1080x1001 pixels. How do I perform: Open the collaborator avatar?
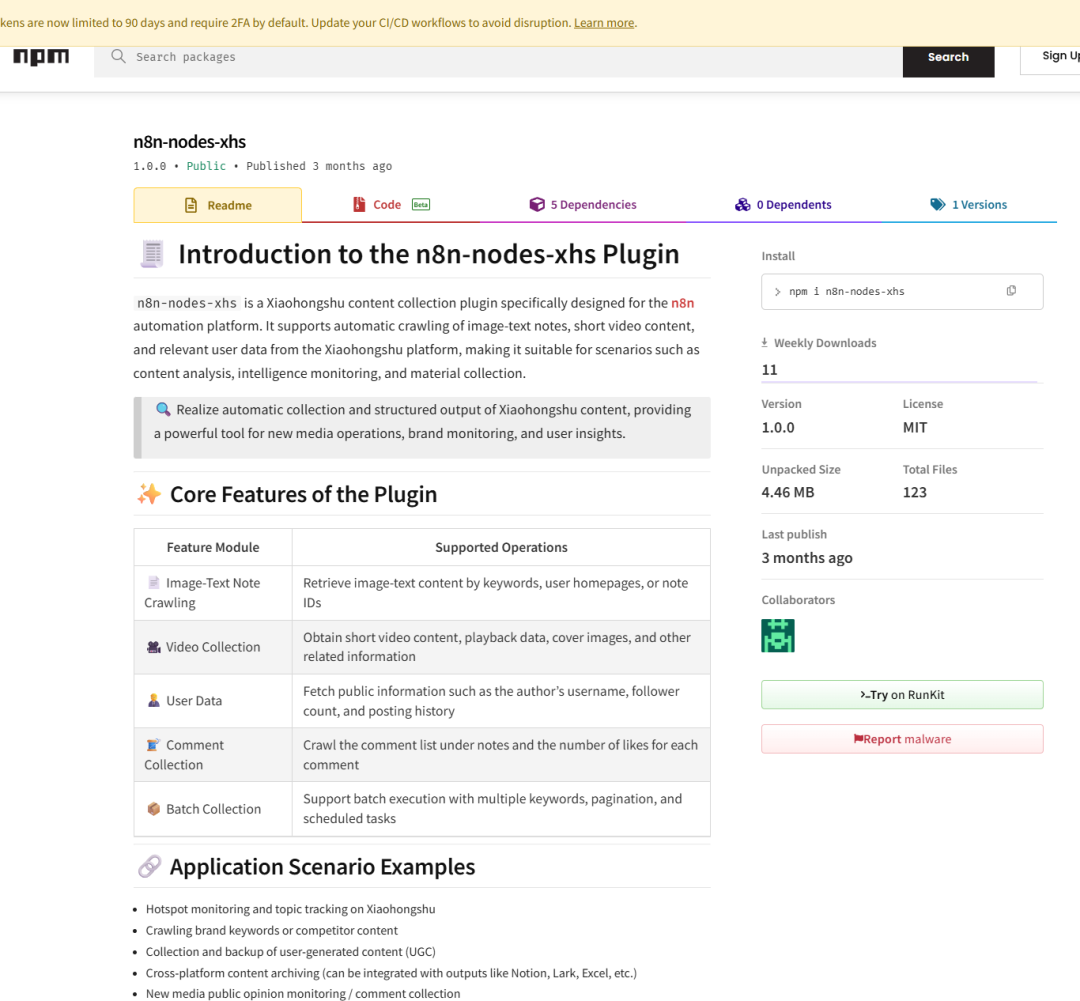pyautogui.click(x=778, y=636)
